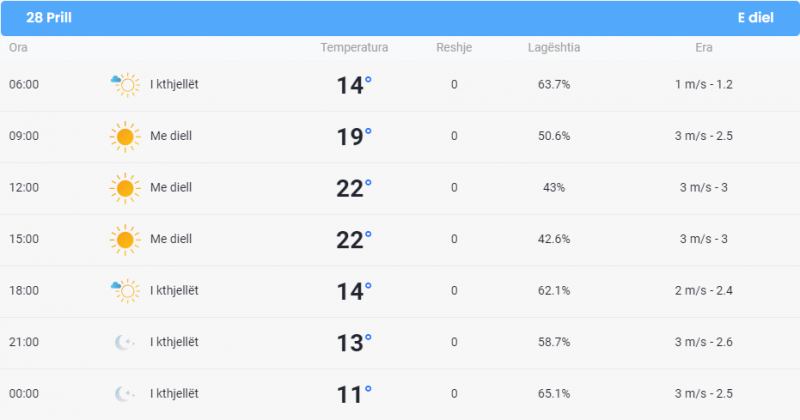Select the Era wind column header

(x=704, y=47)
